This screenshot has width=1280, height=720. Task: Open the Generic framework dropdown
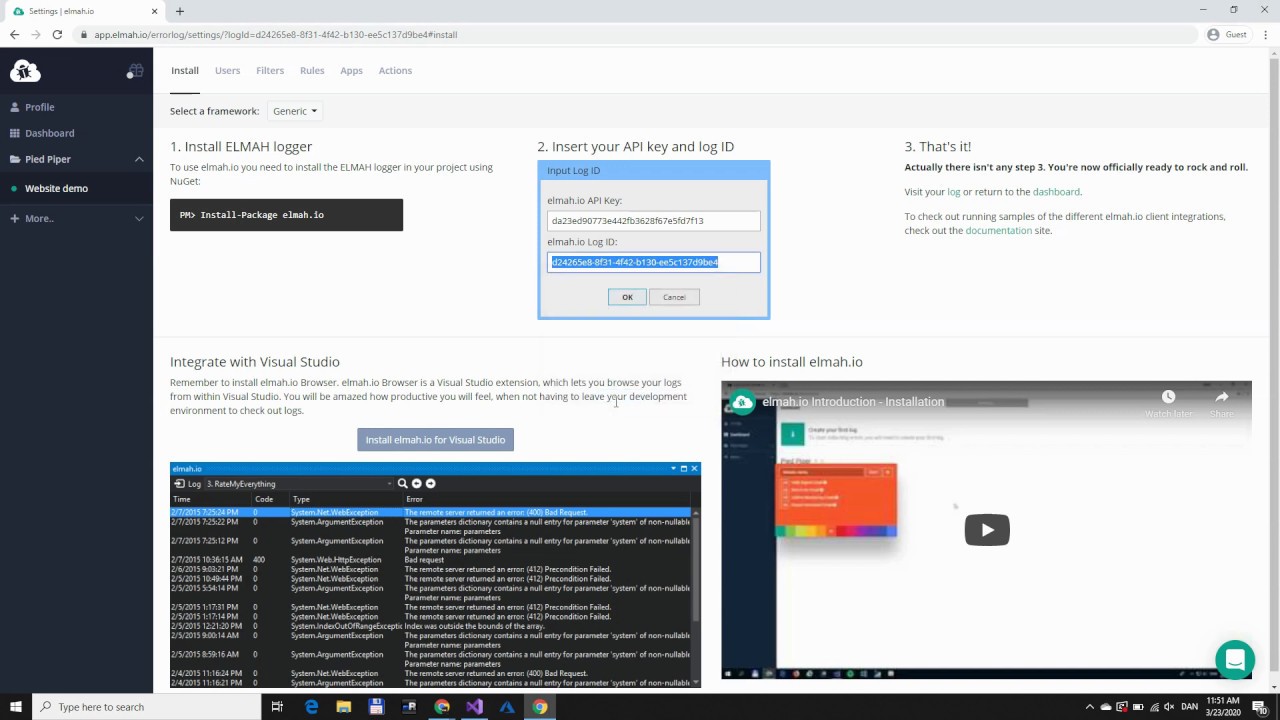(x=295, y=111)
